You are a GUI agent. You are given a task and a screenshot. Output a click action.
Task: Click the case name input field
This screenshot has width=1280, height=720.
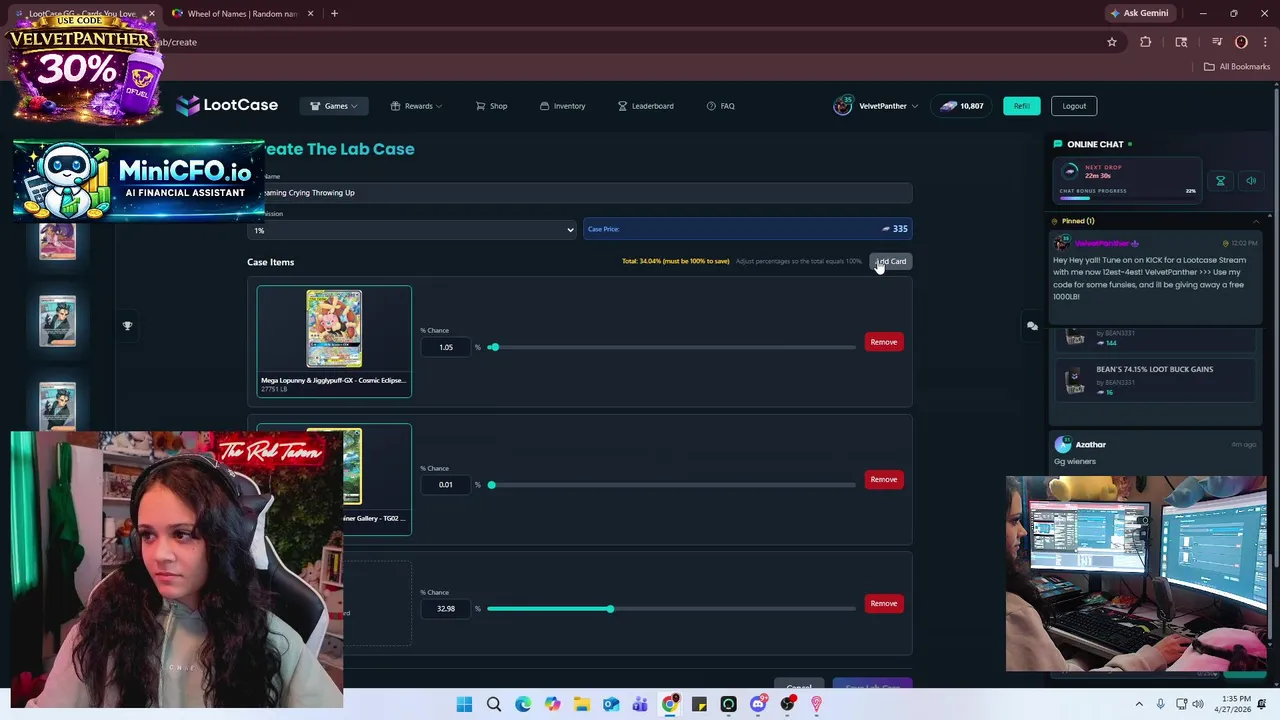pyautogui.click(x=580, y=193)
